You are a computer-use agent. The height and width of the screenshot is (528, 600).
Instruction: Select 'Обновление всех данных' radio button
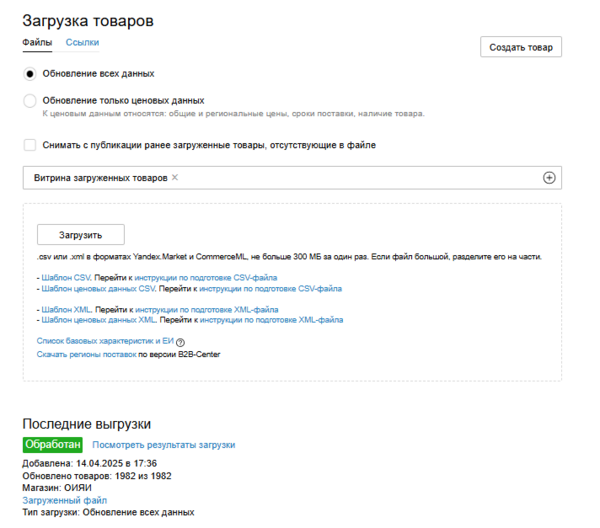coord(30,74)
